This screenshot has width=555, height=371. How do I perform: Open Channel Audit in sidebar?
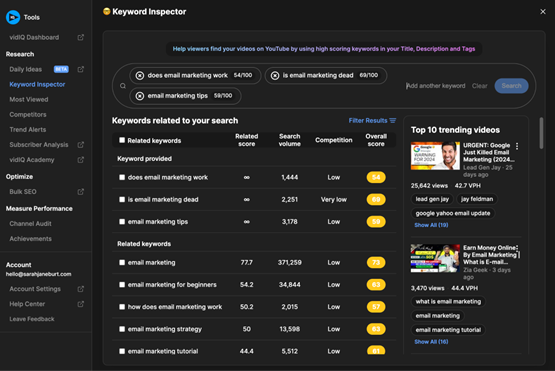(30, 224)
